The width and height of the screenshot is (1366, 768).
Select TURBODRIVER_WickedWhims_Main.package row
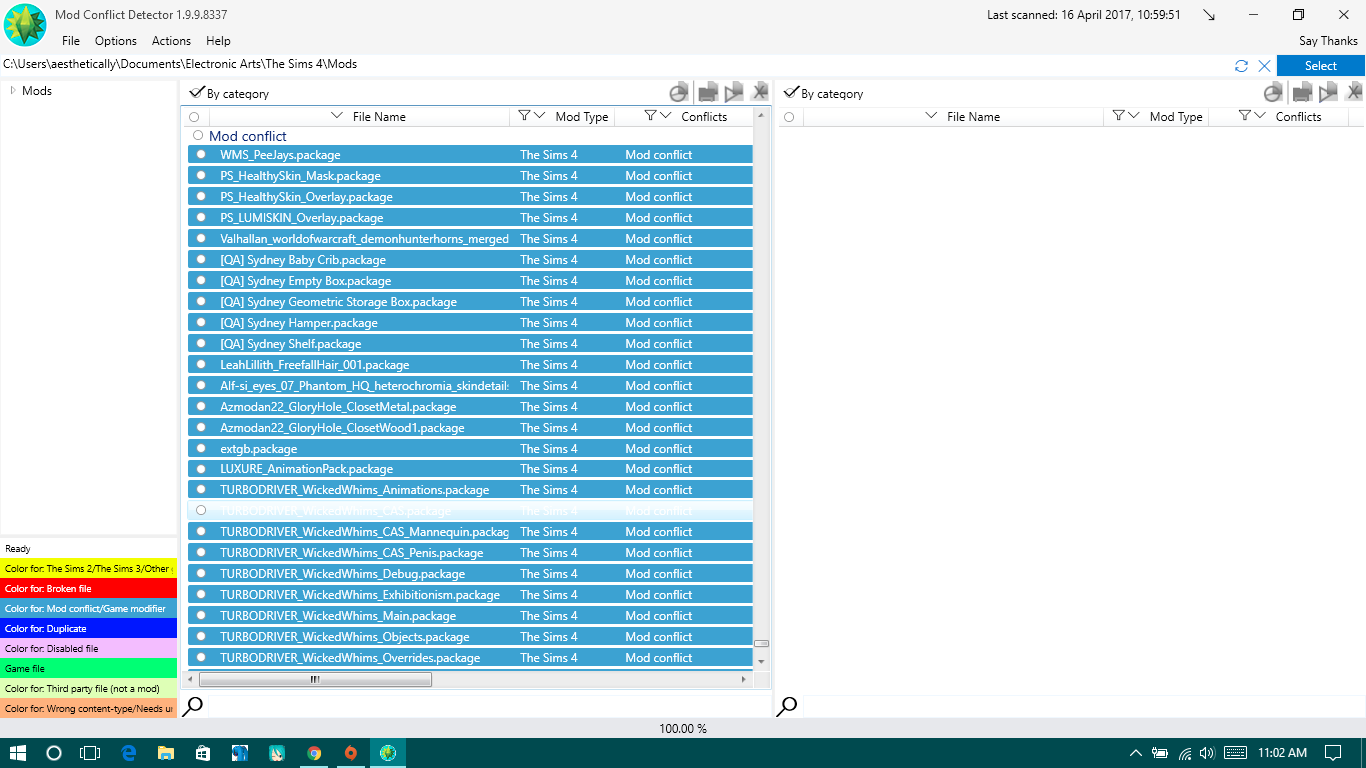(x=470, y=616)
